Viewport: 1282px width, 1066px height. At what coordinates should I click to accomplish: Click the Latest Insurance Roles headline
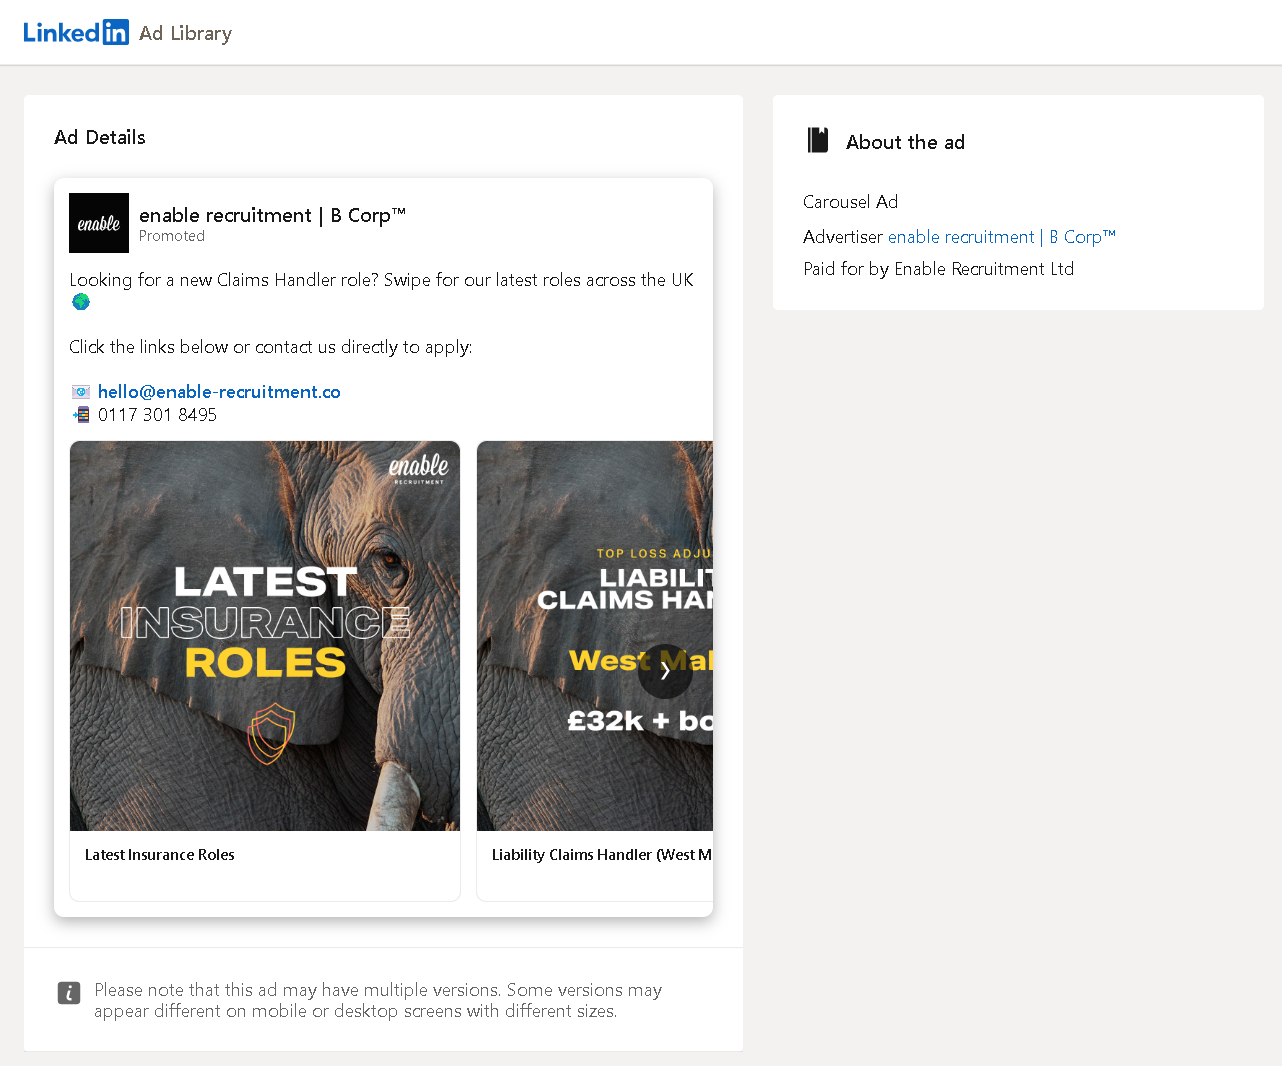tap(159, 855)
